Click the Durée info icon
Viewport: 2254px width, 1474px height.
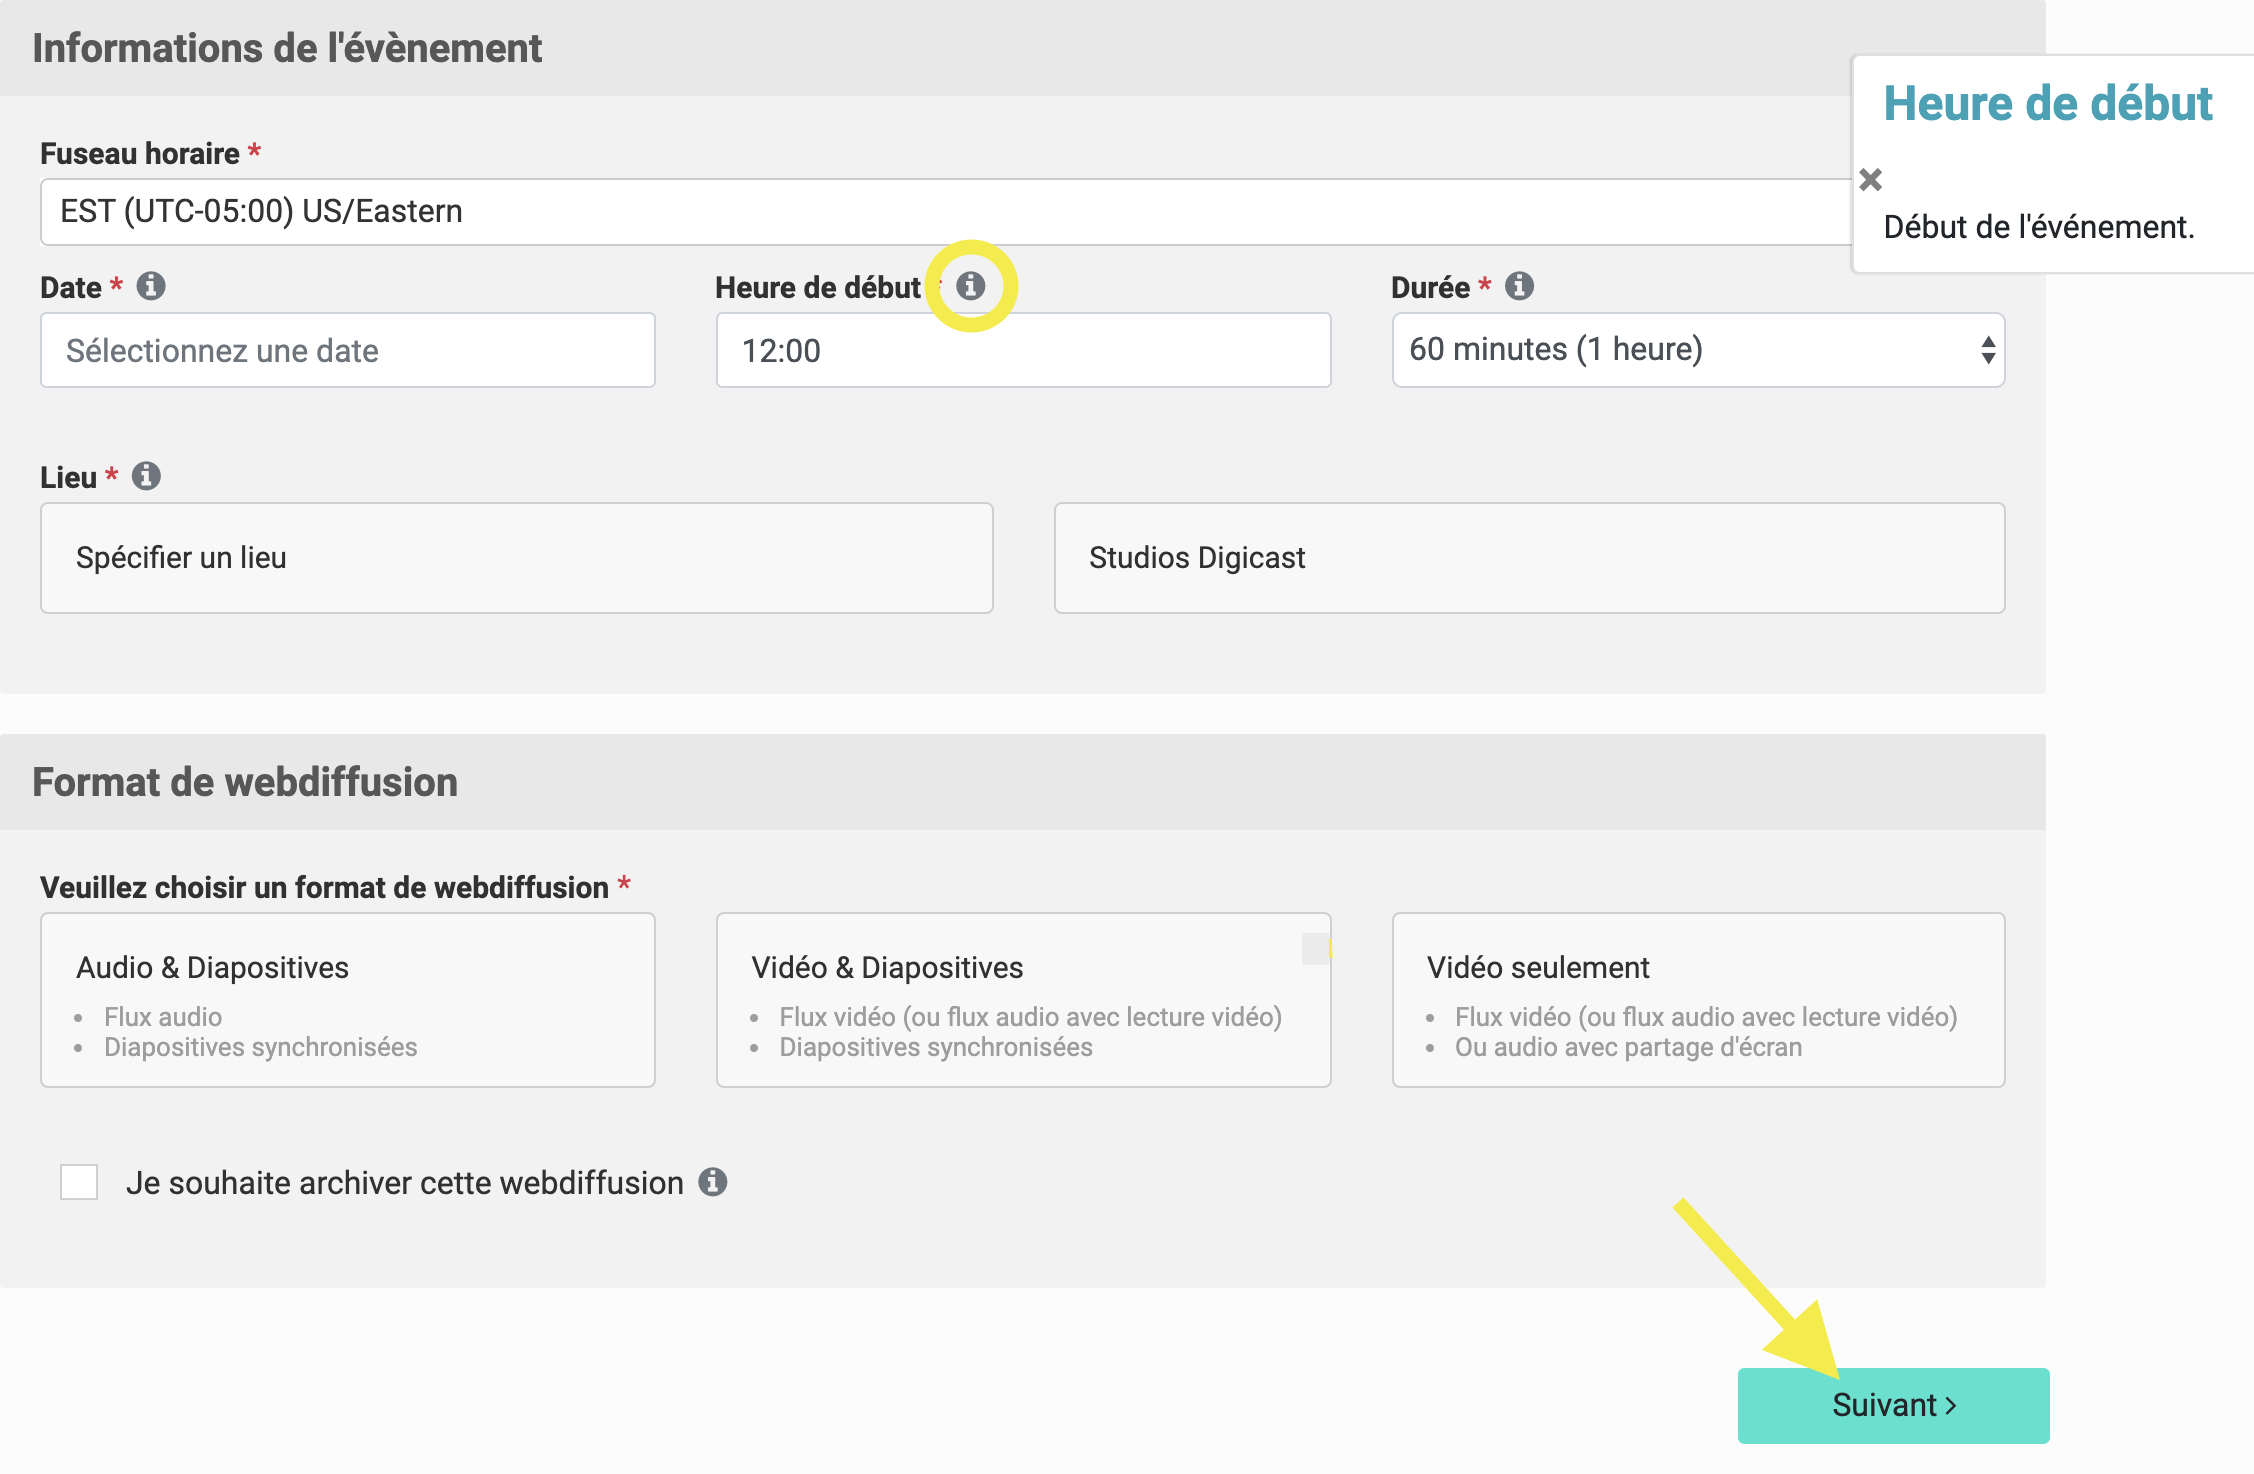pos(1519,286)
